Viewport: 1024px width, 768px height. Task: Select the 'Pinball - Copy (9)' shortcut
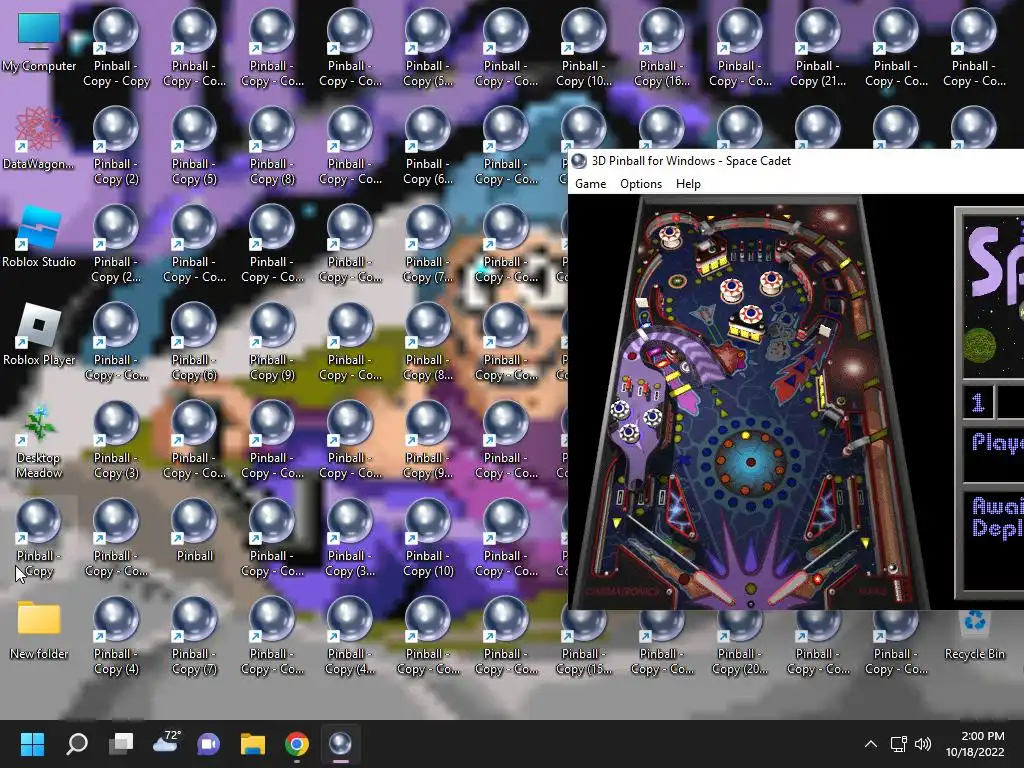tap(272, 342)
